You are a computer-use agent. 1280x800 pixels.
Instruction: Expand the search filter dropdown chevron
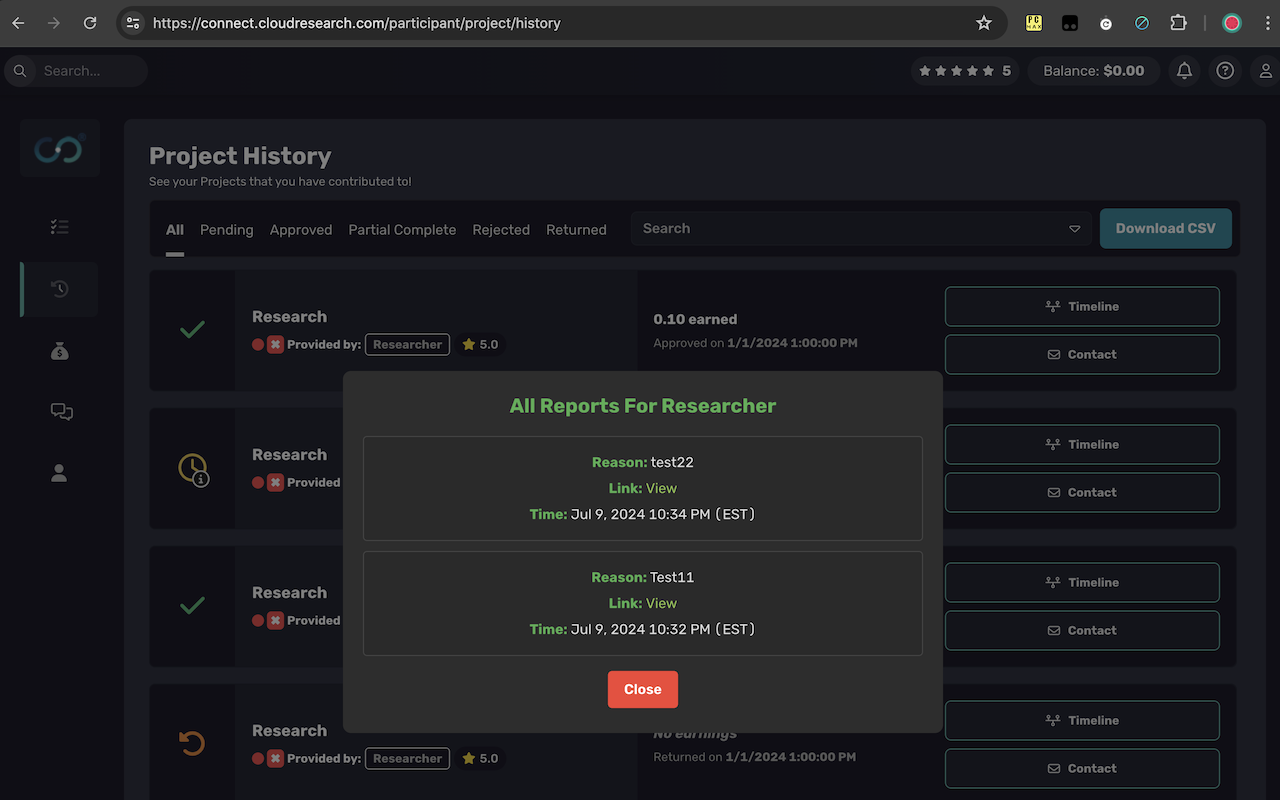tap(1075, 228)
